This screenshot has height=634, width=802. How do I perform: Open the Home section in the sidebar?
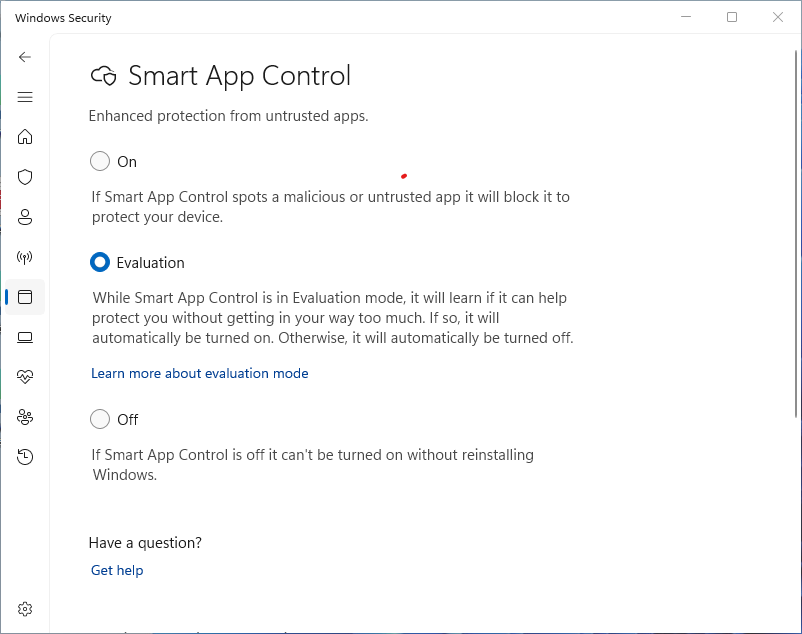[x=25, y=137]
